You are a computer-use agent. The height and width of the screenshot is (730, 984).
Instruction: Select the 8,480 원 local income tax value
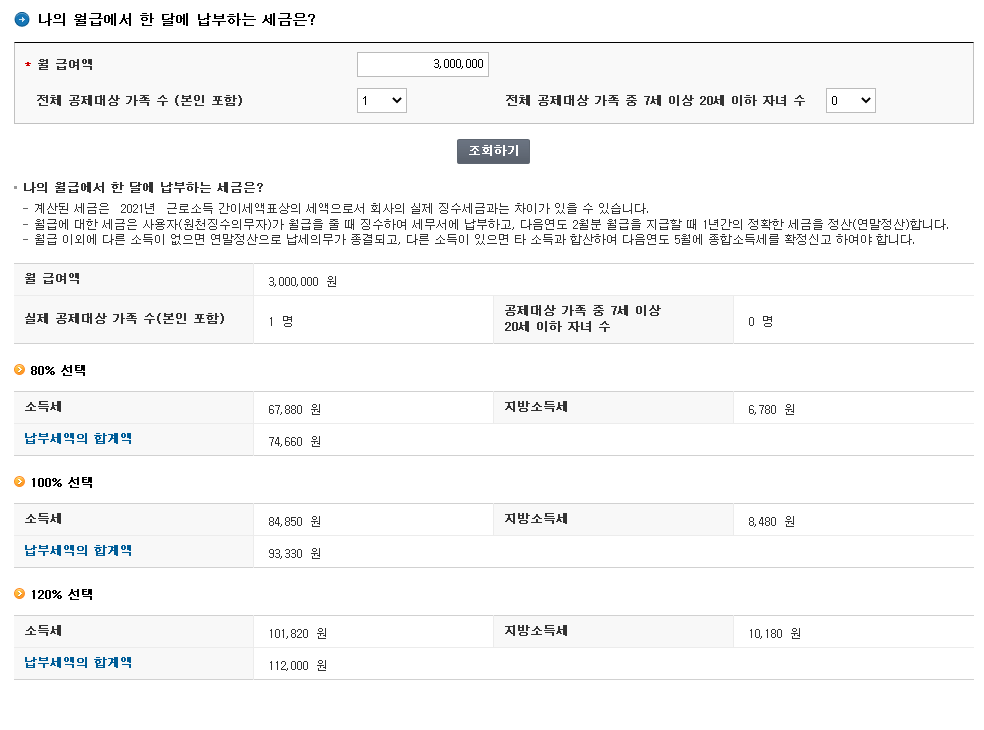(771, 521)
